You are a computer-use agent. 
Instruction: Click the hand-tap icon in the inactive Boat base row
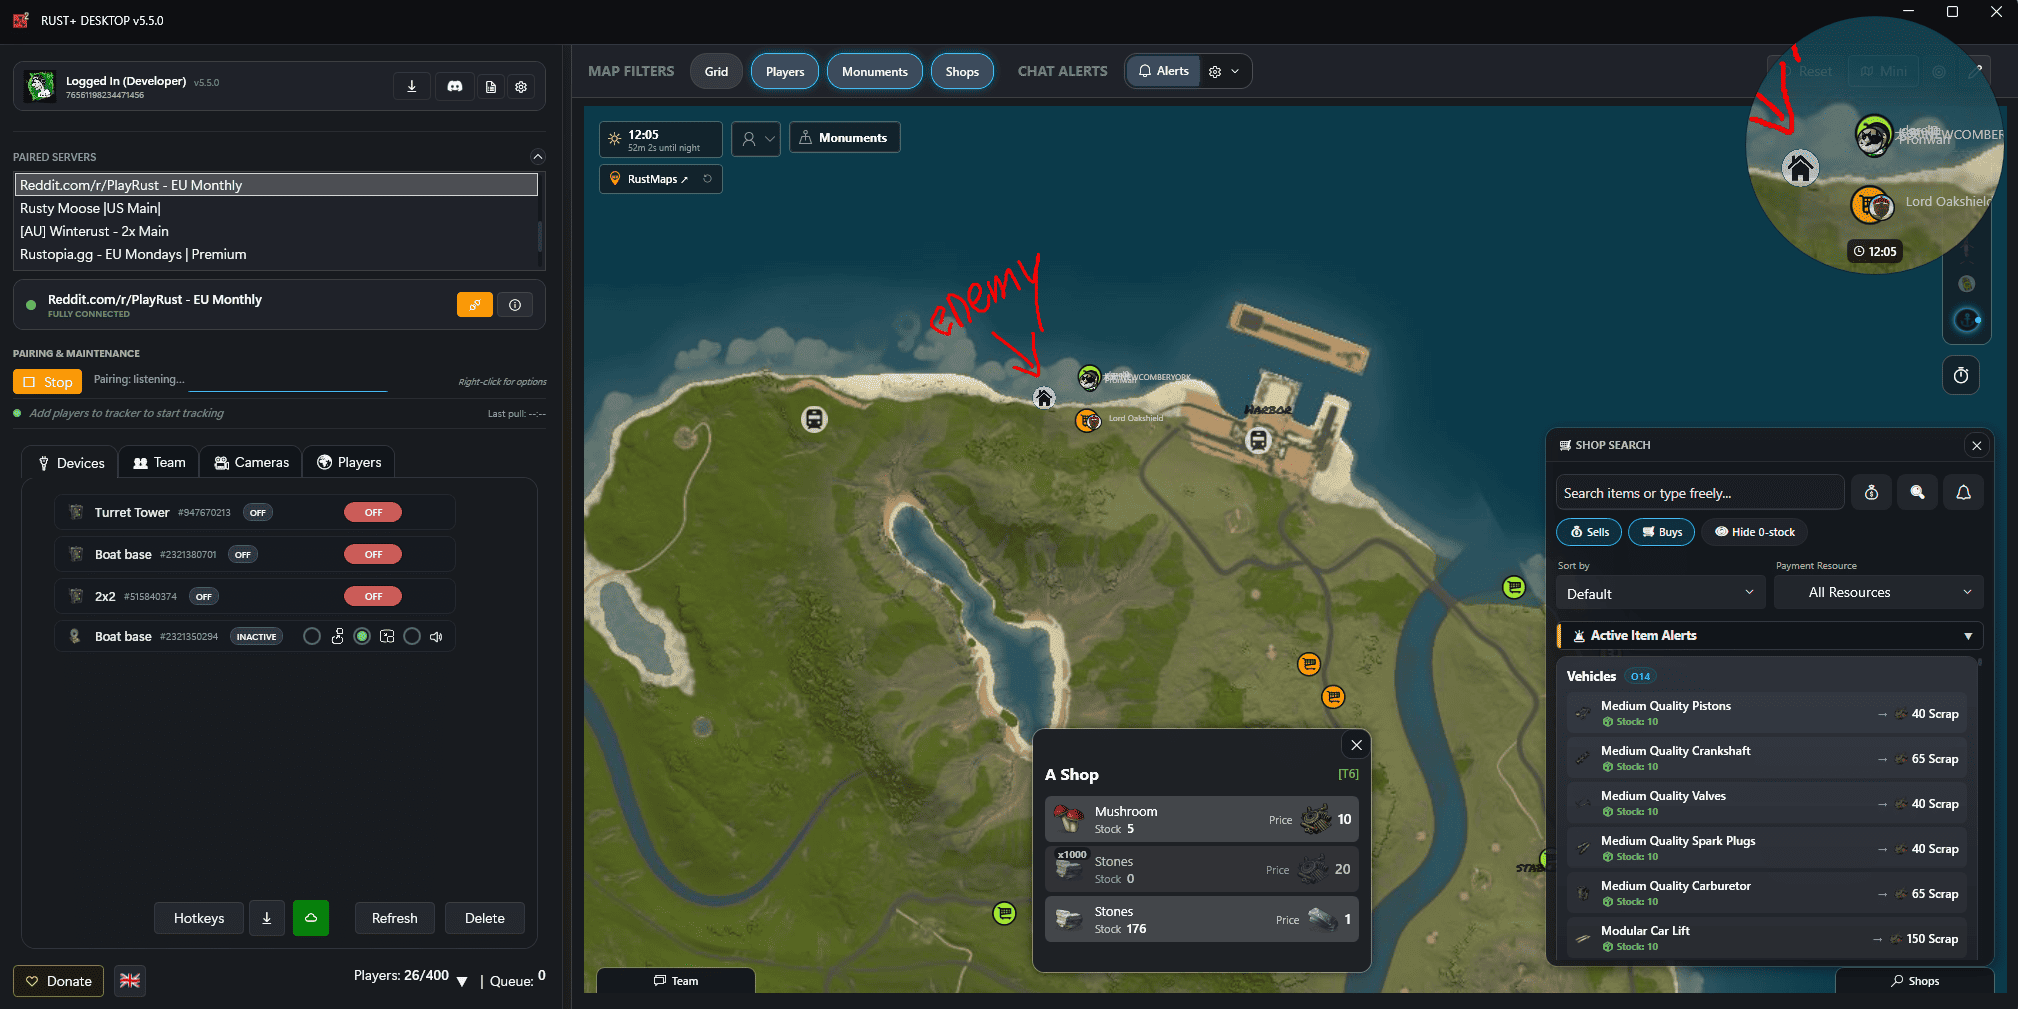coord(337,637)
